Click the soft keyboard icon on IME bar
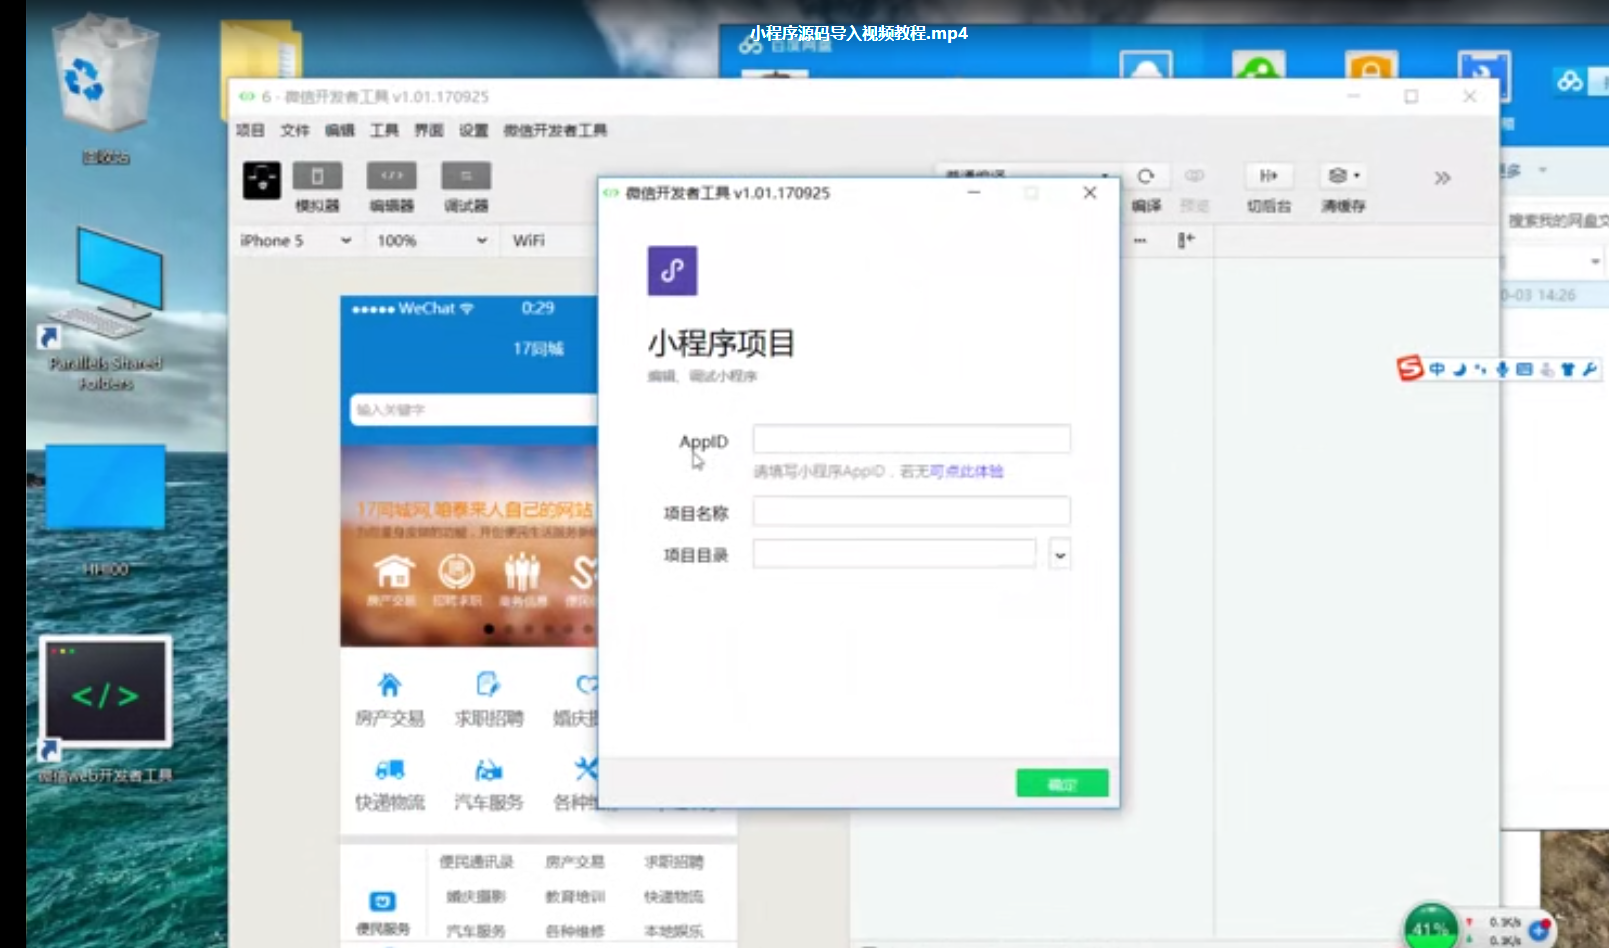 pos(1524,369)
